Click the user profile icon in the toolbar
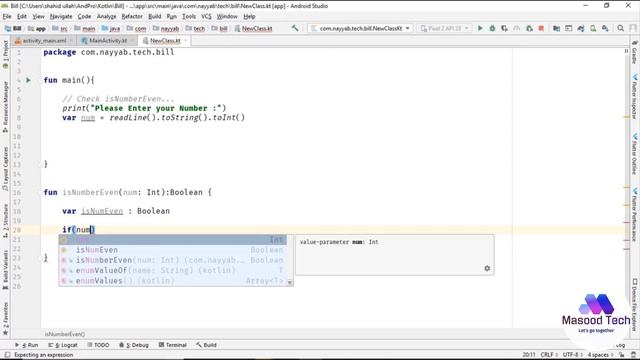Image resolution: width=640 pixels, height=360 pixels. pos(633,28)
